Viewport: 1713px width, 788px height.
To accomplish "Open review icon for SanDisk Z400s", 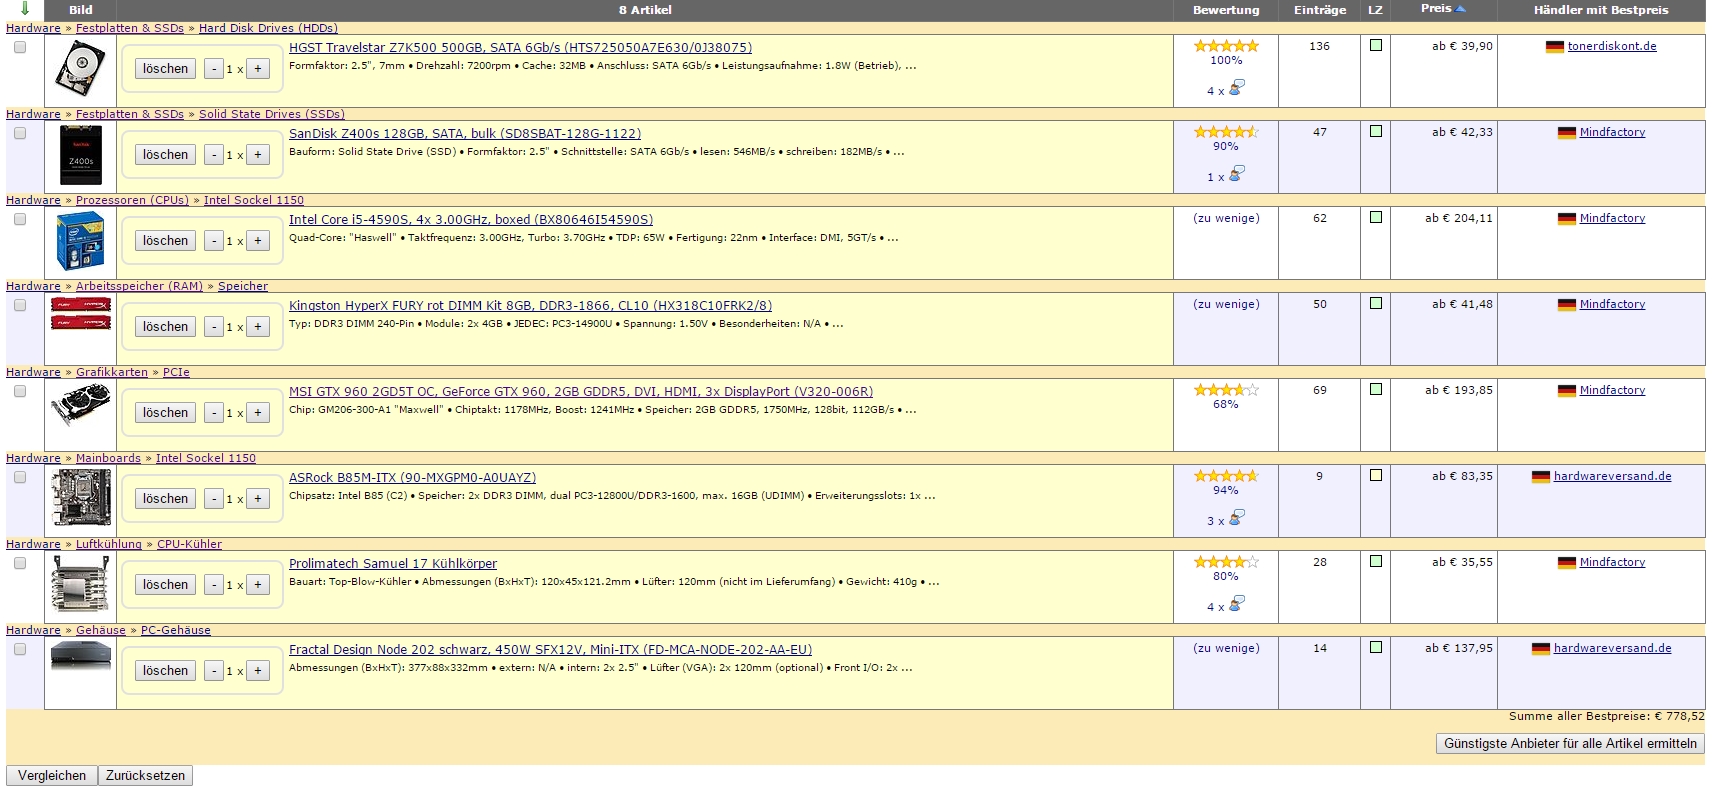I will 1236,174.
